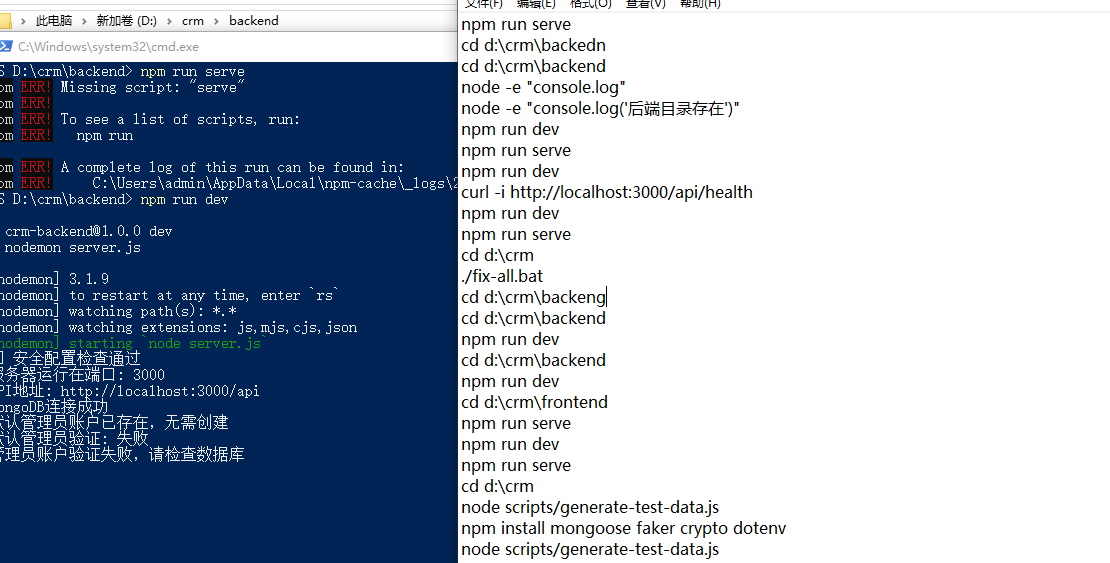
Task: Click the 'http://localhost:3000/api' address in terminal
Action: [160, 391]
